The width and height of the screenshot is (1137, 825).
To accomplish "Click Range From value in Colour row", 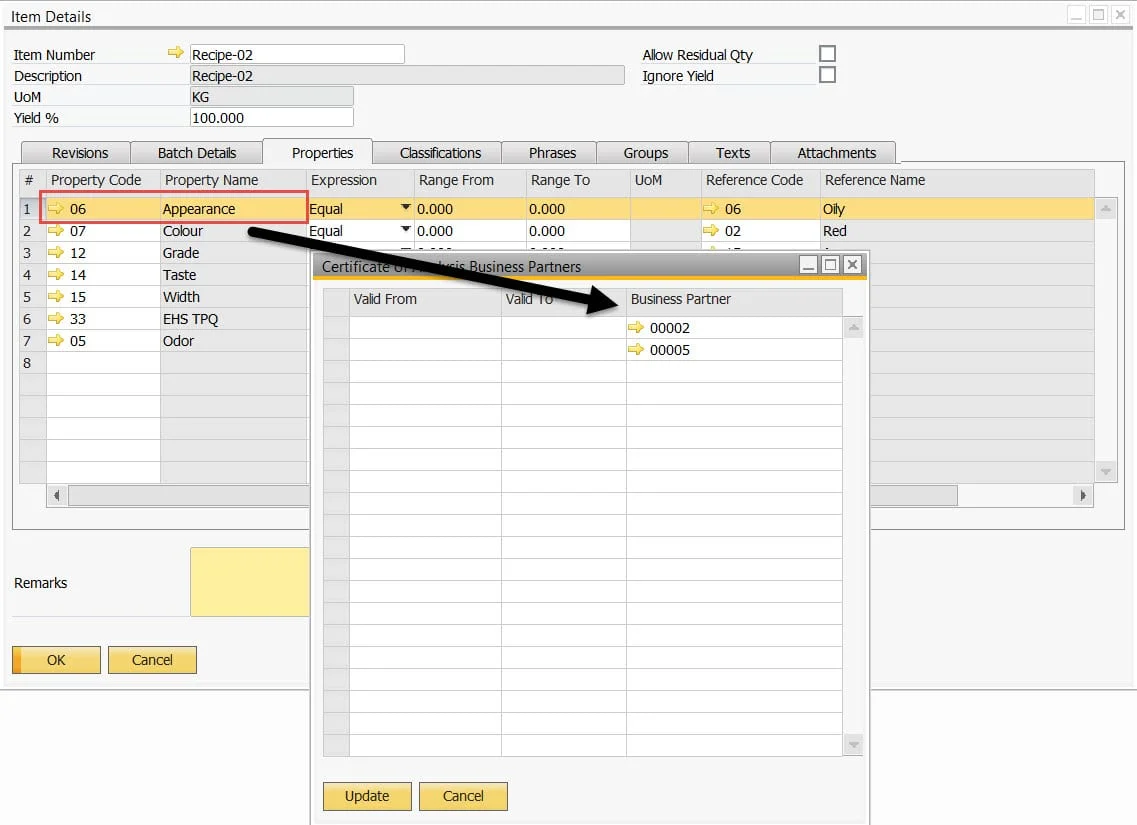I will (470, 231).
